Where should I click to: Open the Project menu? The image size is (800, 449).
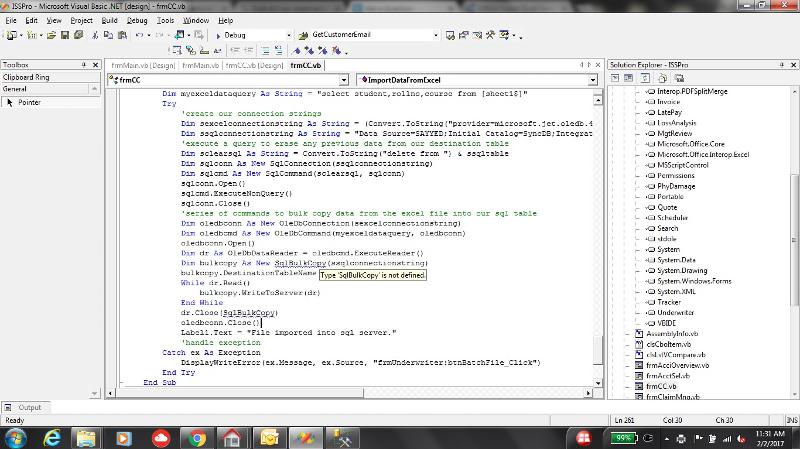tap(82, 20)
